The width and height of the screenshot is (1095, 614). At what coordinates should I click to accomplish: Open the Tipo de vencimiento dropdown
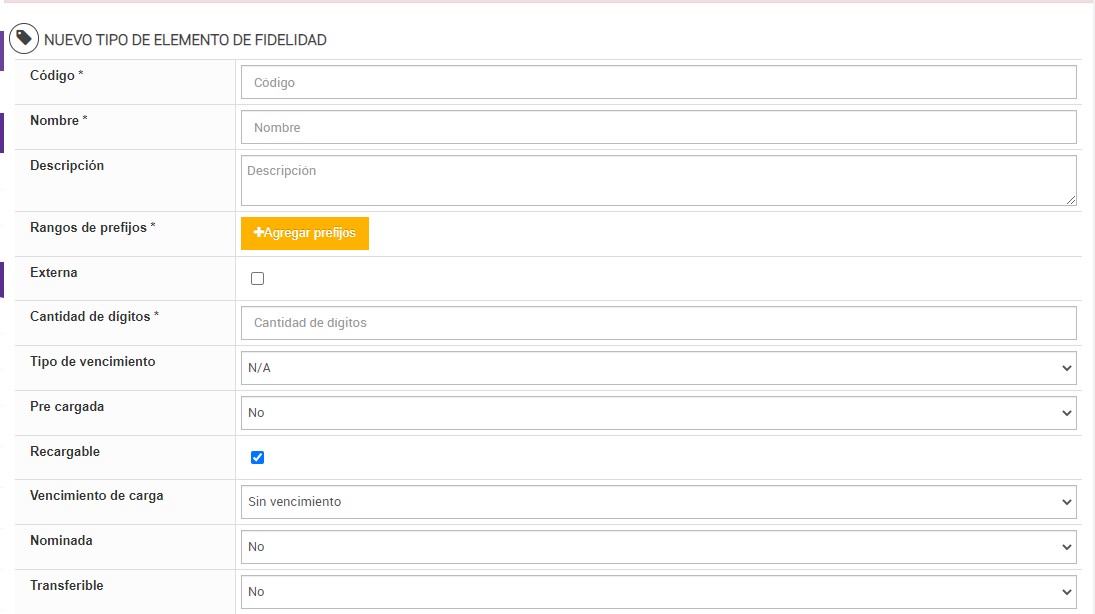(x=658, y=368)
